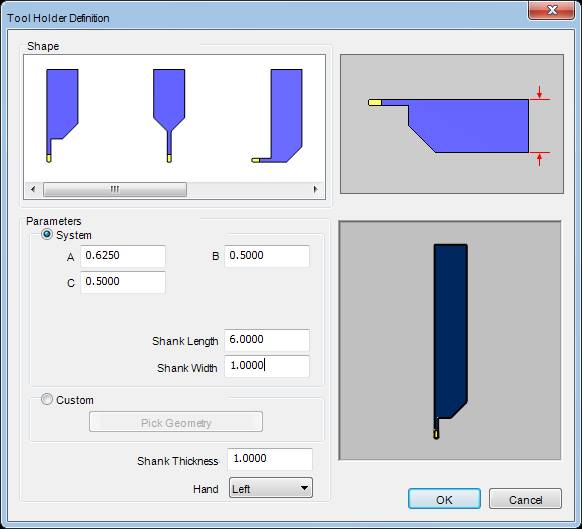Screen dimensions: 582x529
Task: Click the right scroll arrow in Shape list
Action: click(316, 189)
